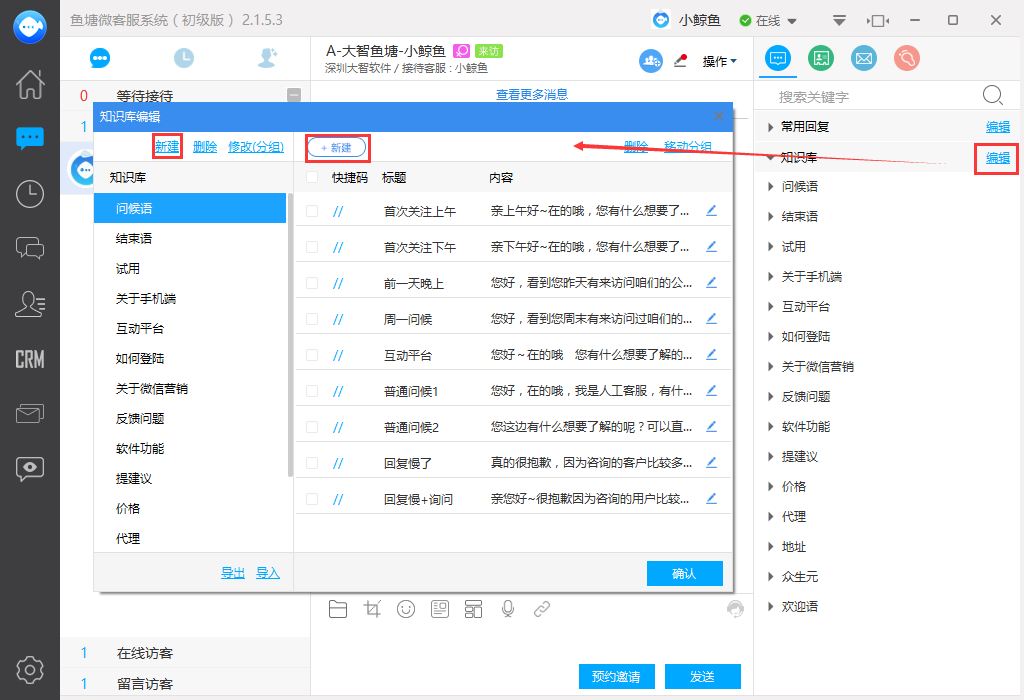The image size is (1024, 700).
Task: Toggle the select-all checkbox in header
Action: point(312,177)
